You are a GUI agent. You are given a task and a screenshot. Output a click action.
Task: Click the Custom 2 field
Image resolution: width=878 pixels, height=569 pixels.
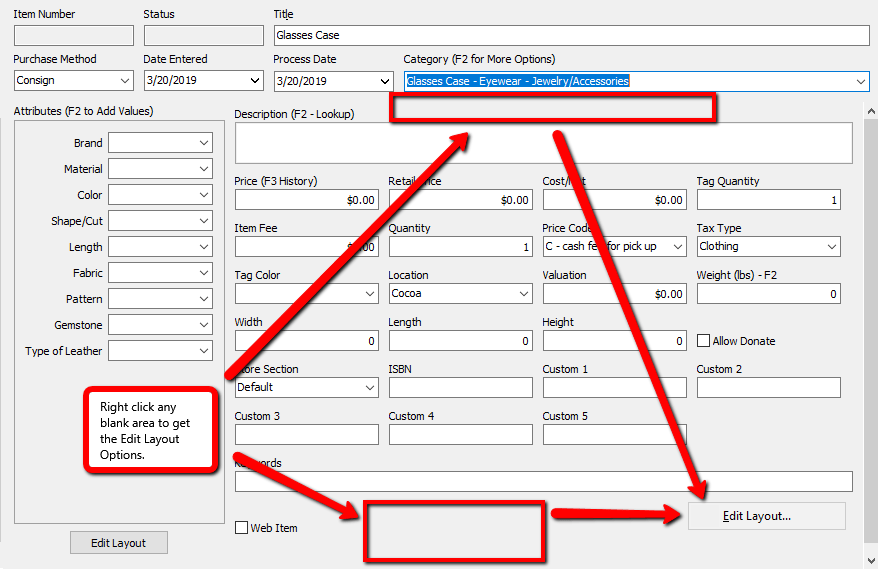[x=768, y=388]
